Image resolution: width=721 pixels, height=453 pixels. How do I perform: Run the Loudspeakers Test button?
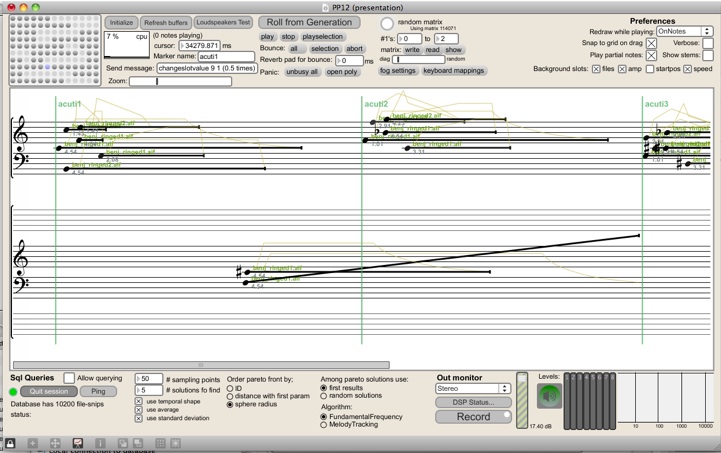pyautogui.click(x=223, y=22)
